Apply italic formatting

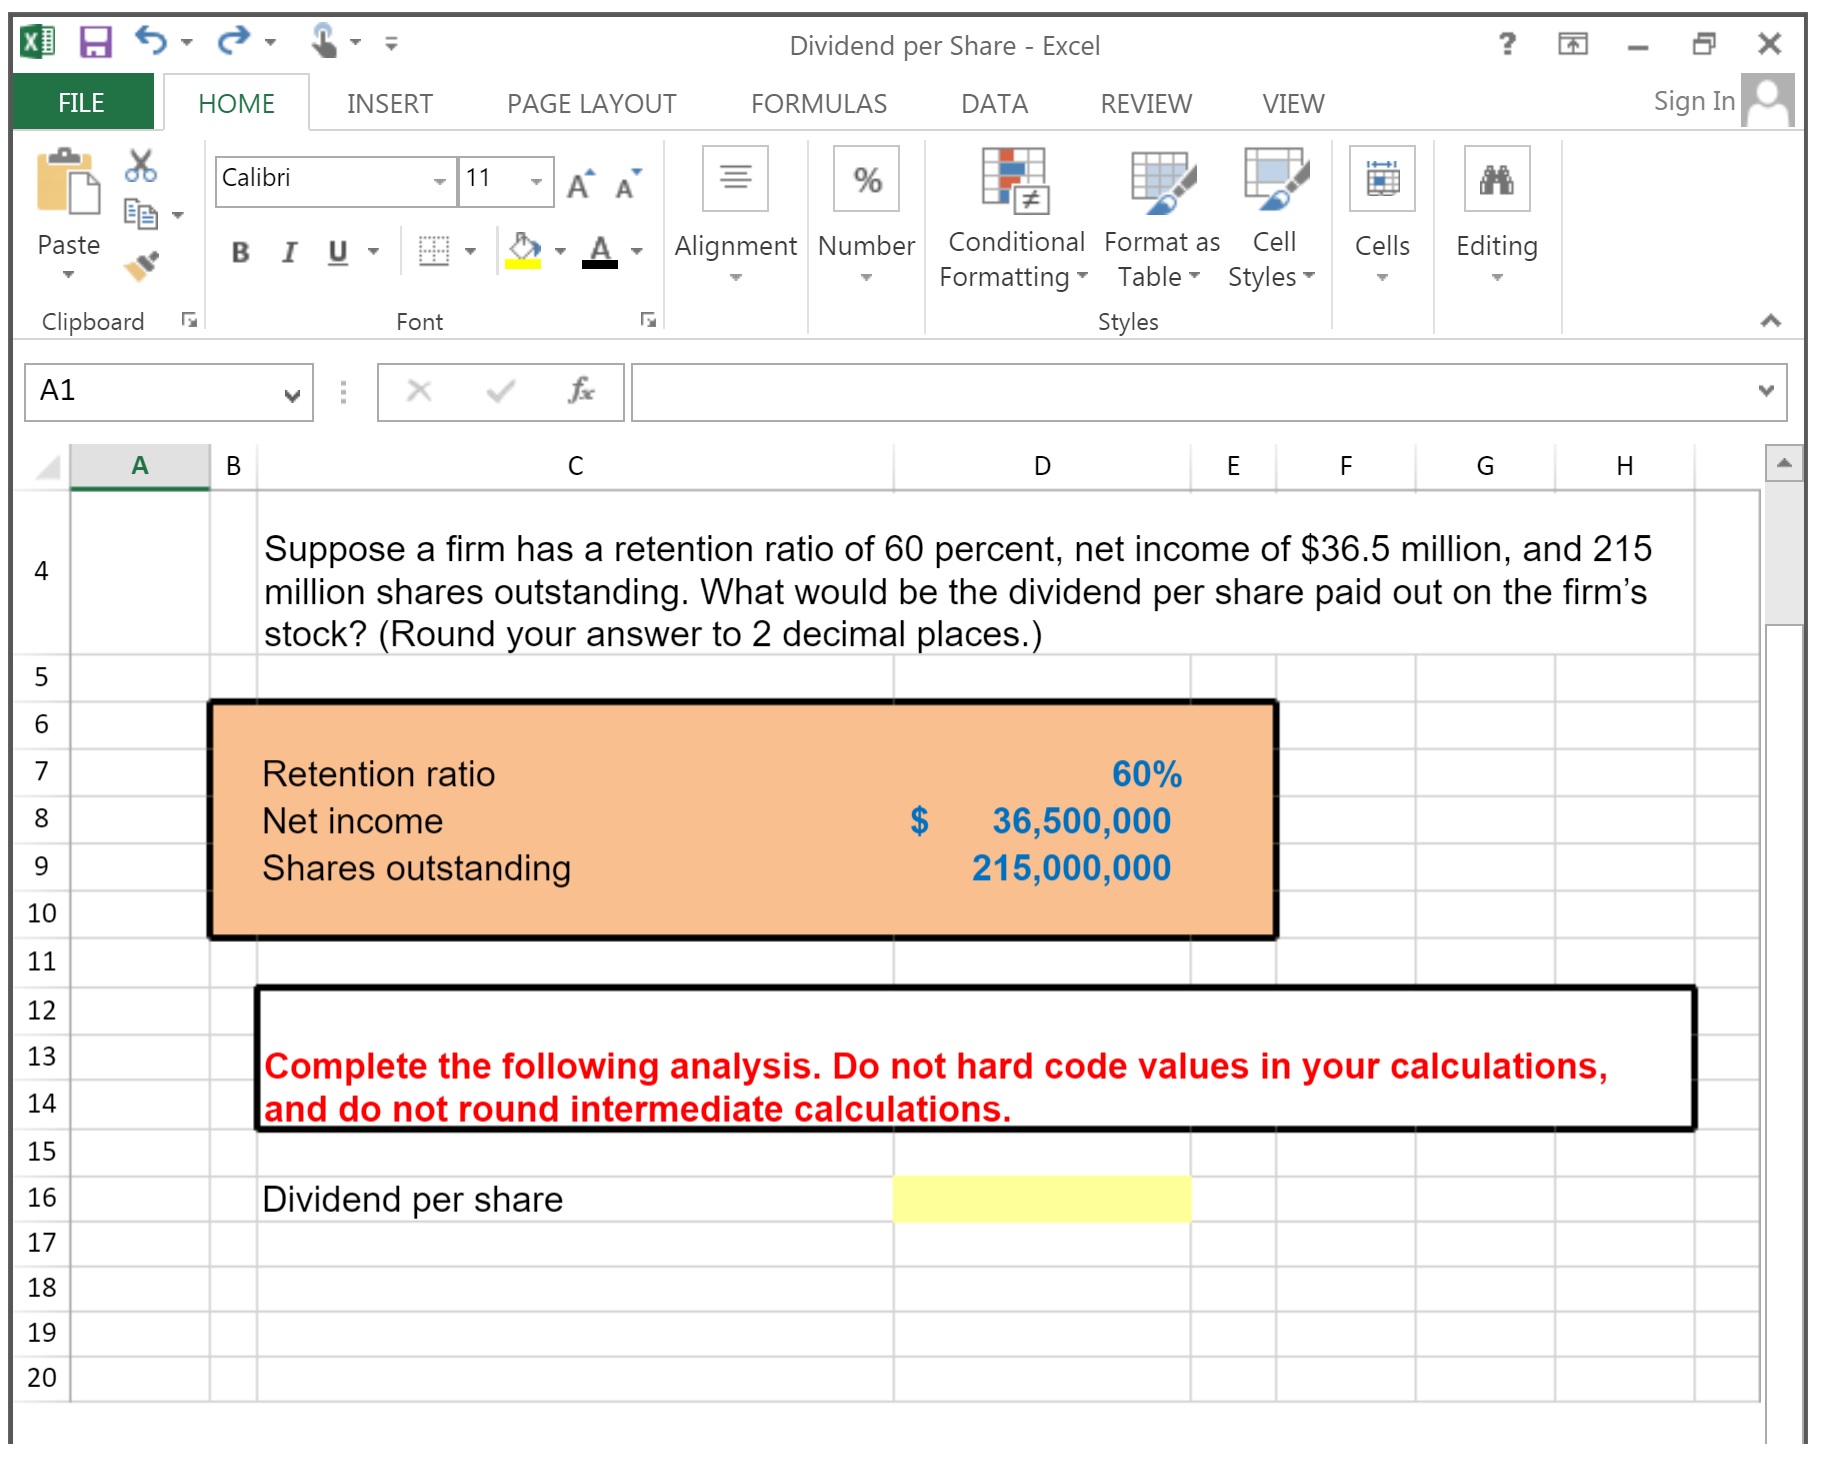[x=288, y=254]
